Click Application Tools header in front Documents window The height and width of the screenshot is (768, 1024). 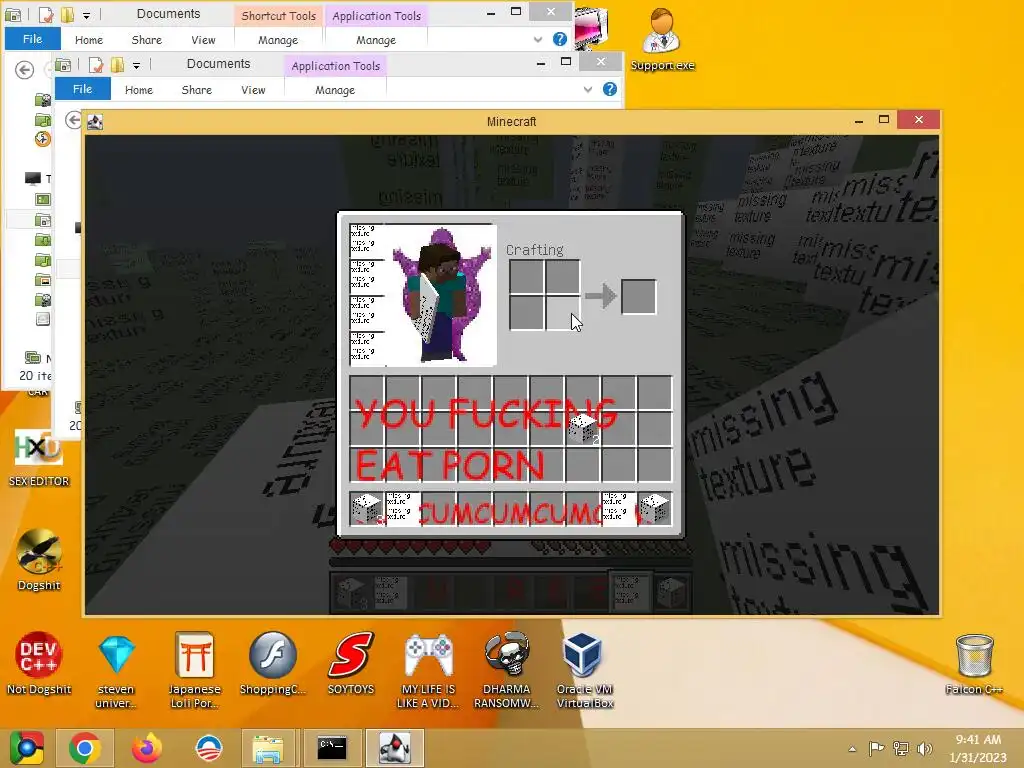(336, 66)
